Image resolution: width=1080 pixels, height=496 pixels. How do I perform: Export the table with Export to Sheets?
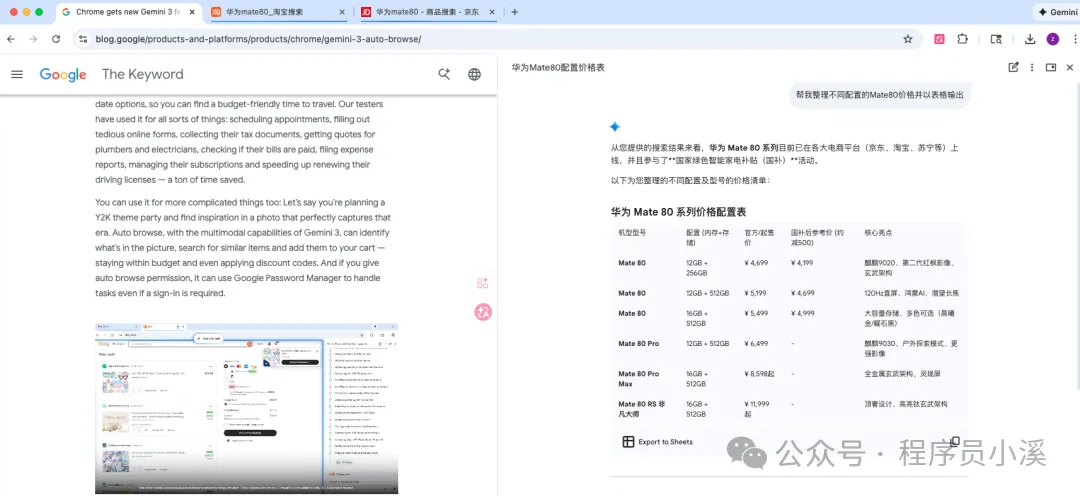tap(657, 442)
